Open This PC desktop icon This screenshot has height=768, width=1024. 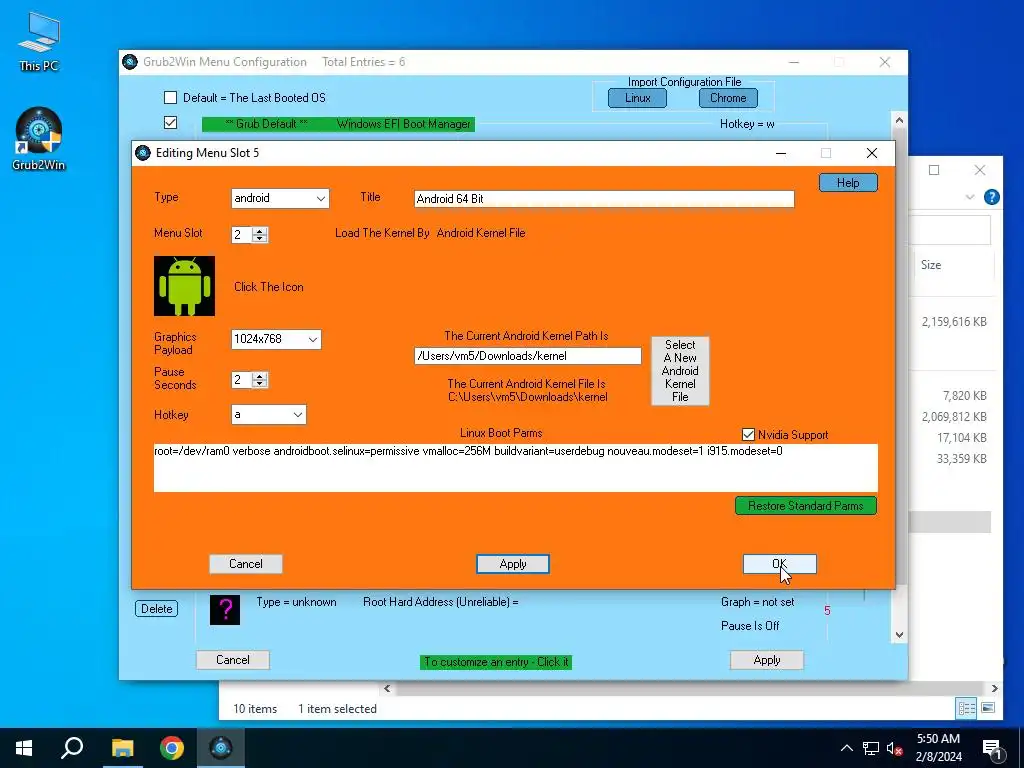(39, 42)
